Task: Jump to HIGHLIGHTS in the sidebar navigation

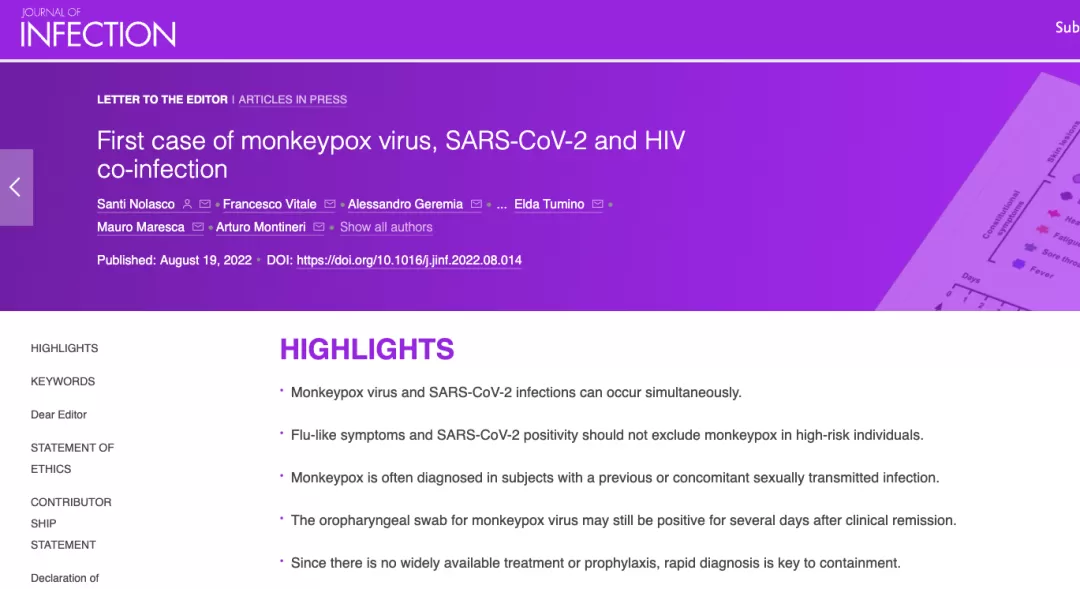Action: tap(64, 348)
